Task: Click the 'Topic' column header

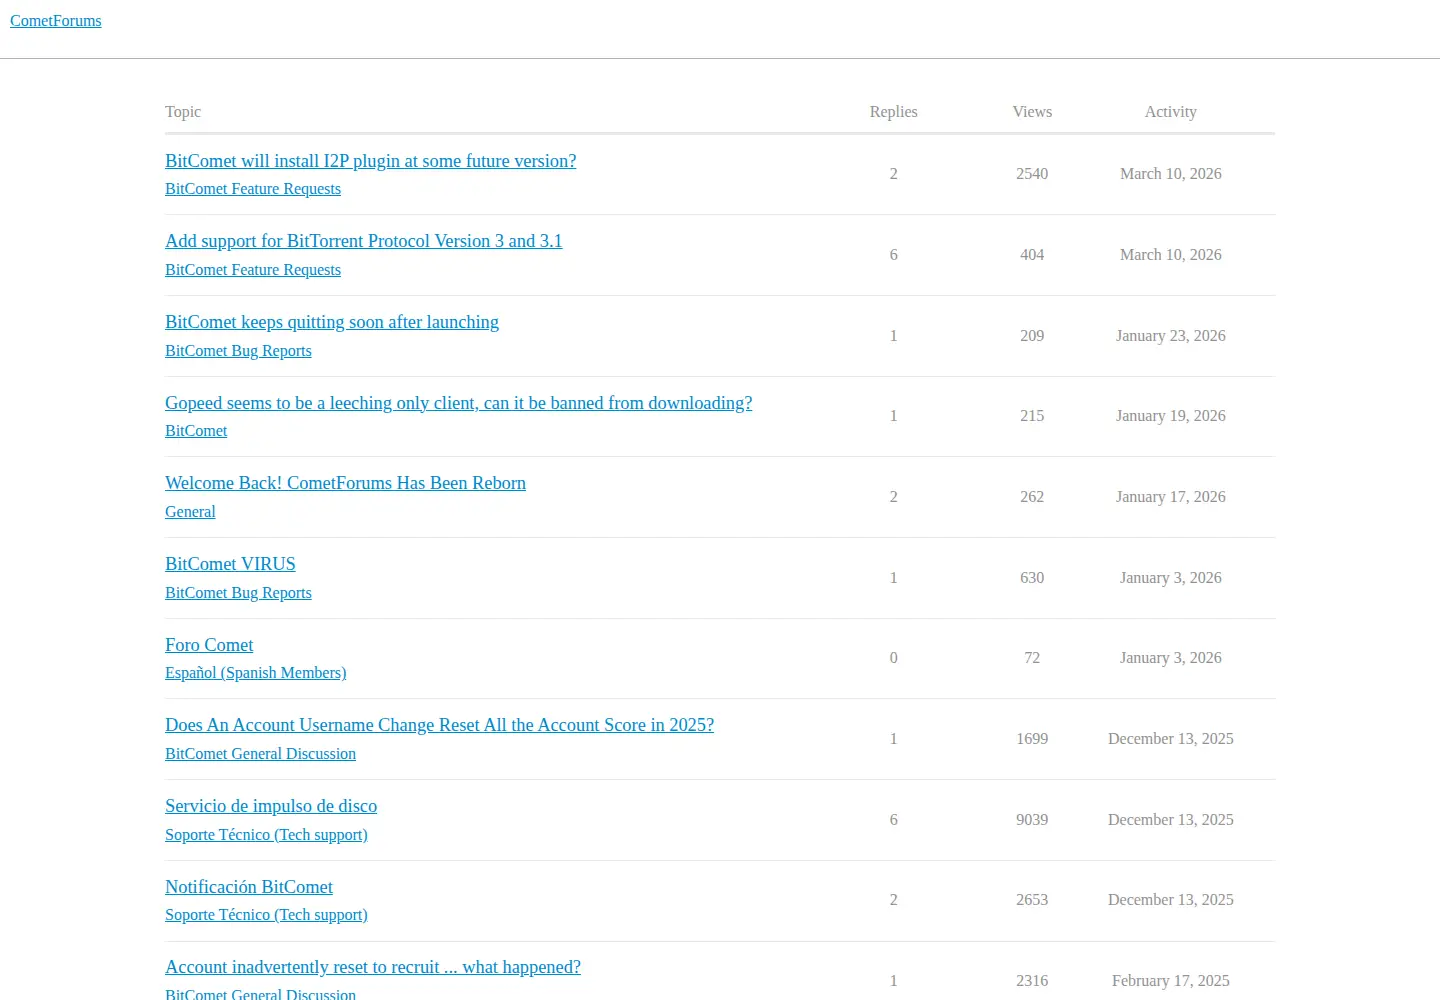Action: click(183, 112)
